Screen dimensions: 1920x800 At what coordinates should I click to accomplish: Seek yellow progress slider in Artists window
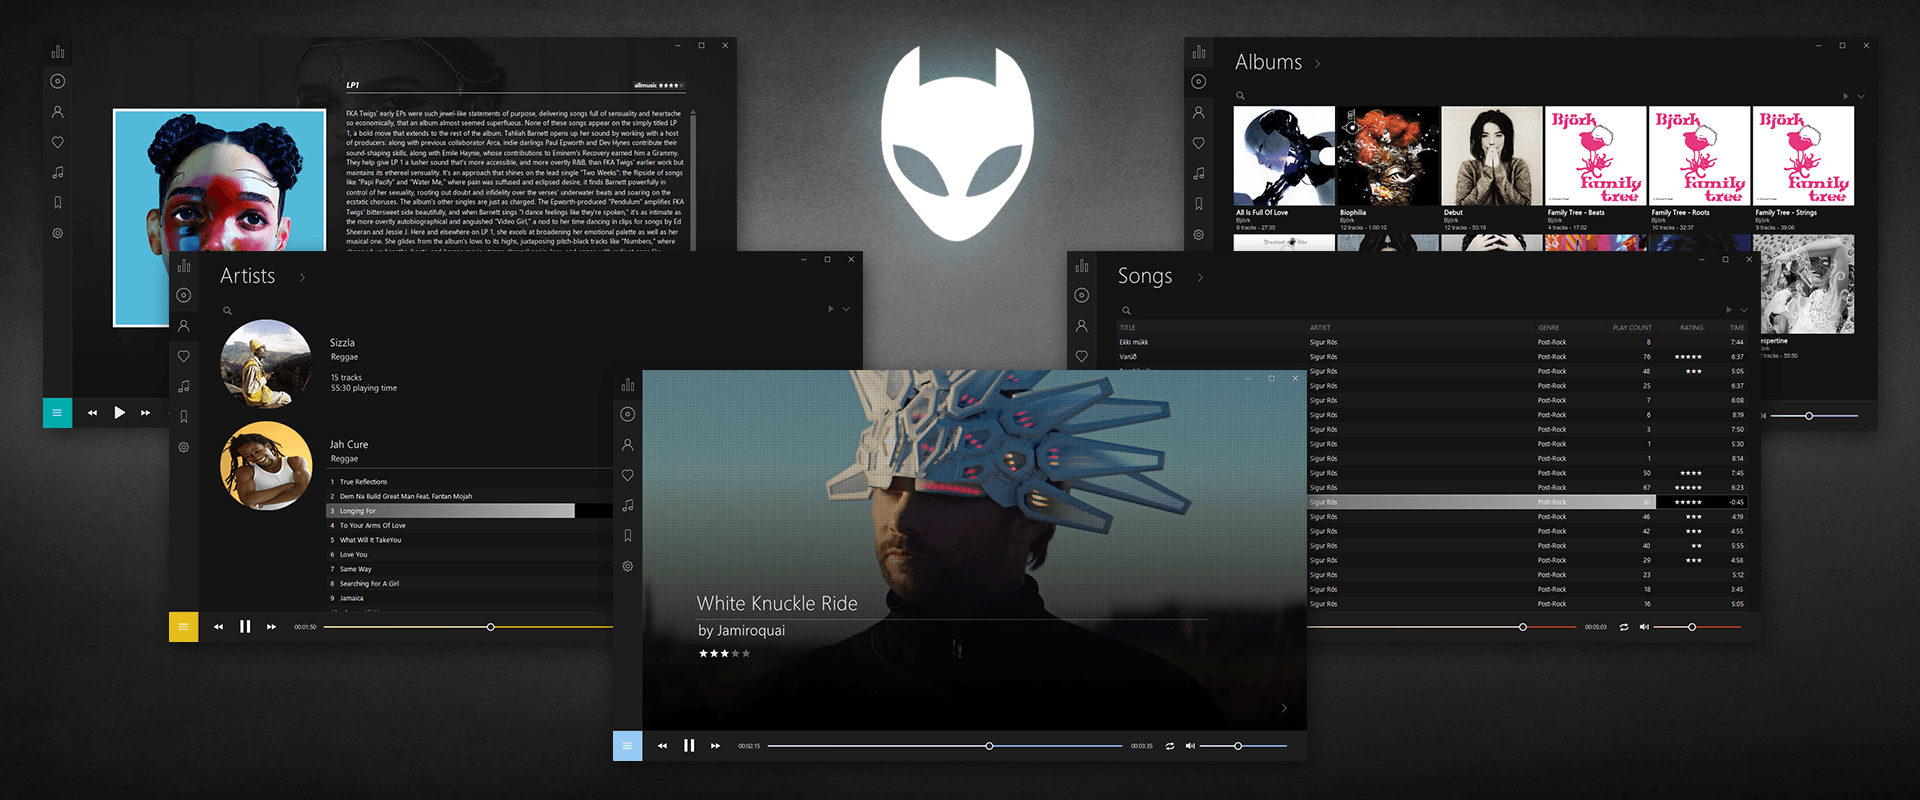(x=468, y=627)
